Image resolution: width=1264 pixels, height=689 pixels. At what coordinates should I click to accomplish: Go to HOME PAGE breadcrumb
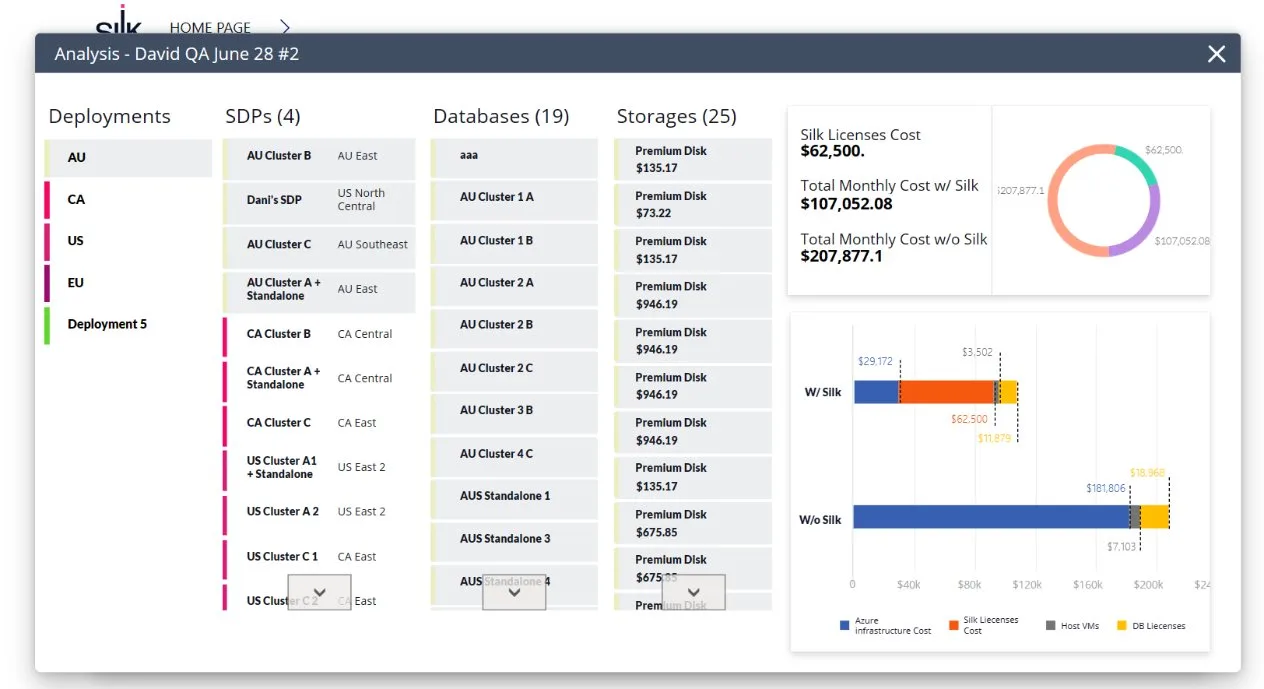click(x=210, y=28)
